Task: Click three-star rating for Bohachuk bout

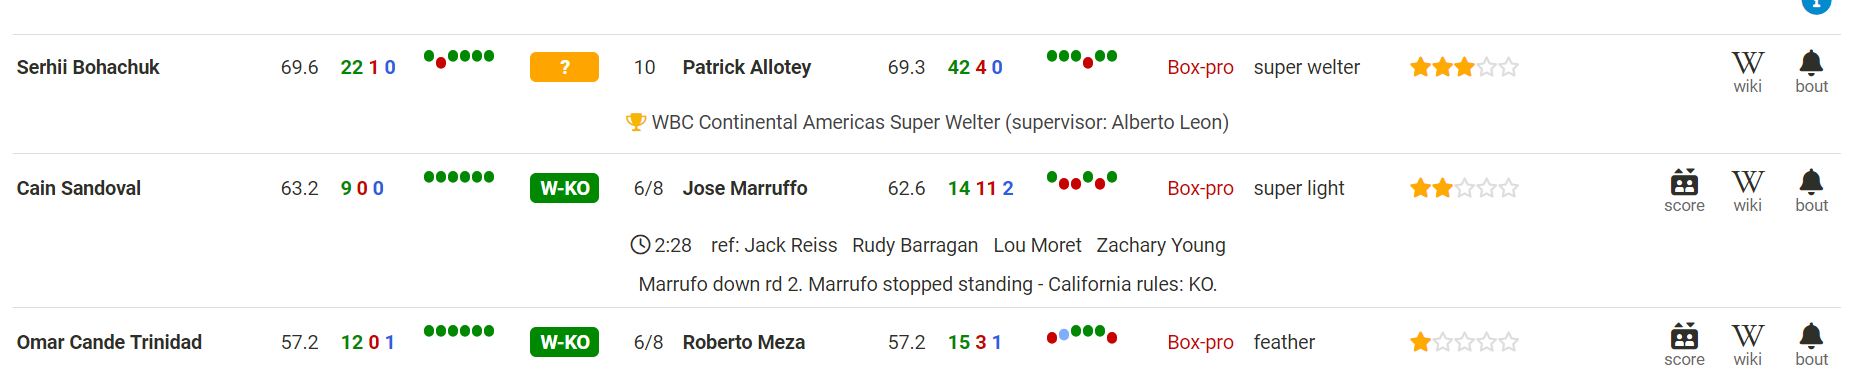Action: pos(1464,67)
